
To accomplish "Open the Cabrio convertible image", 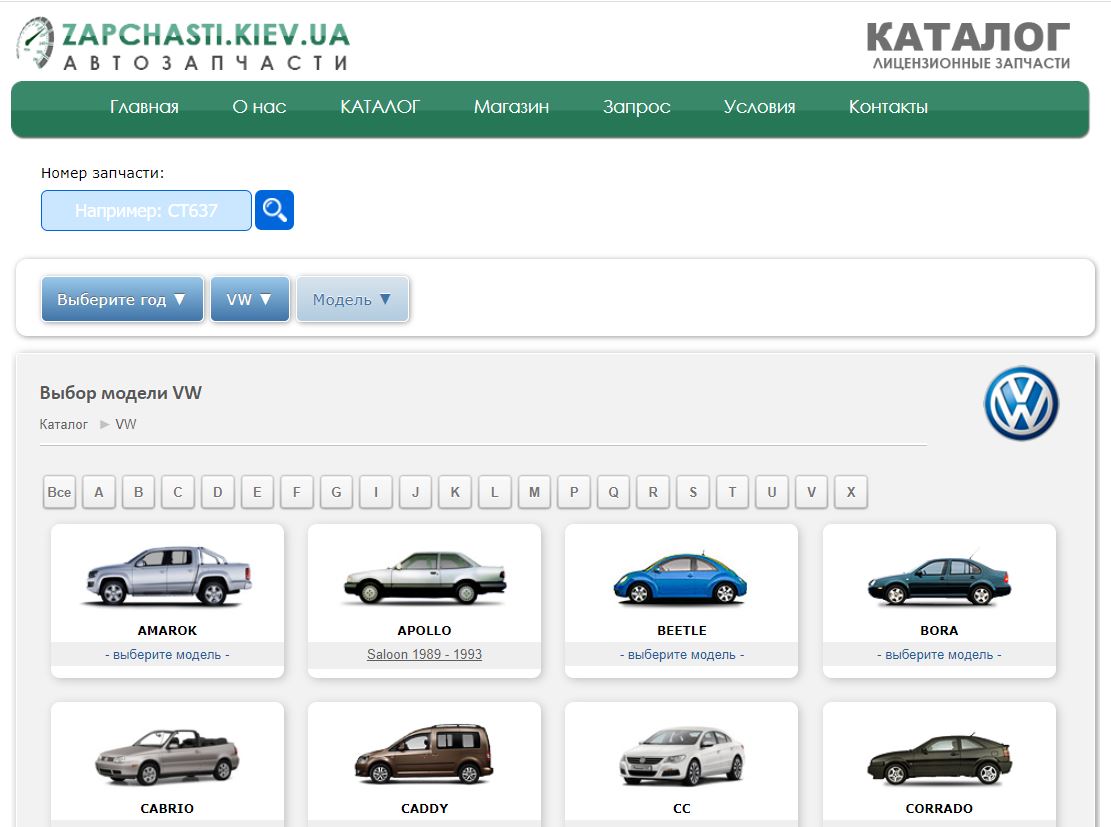I will point(167,757).
